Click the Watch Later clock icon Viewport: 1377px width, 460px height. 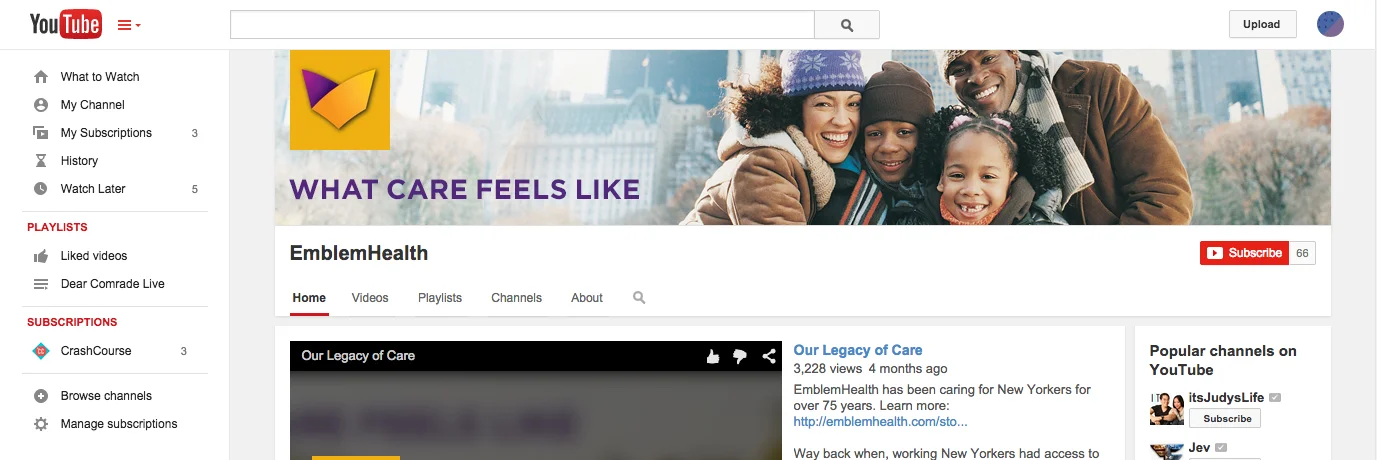click(41, 189)
